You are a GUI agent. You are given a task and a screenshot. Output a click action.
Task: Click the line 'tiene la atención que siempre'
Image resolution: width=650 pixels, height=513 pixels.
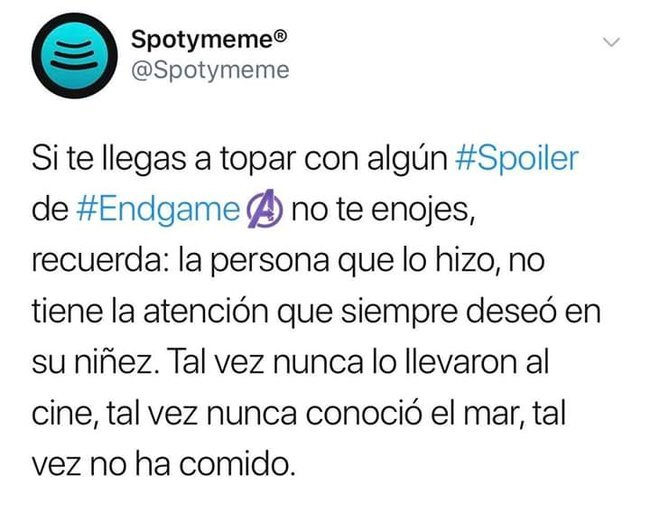(245, 312)
